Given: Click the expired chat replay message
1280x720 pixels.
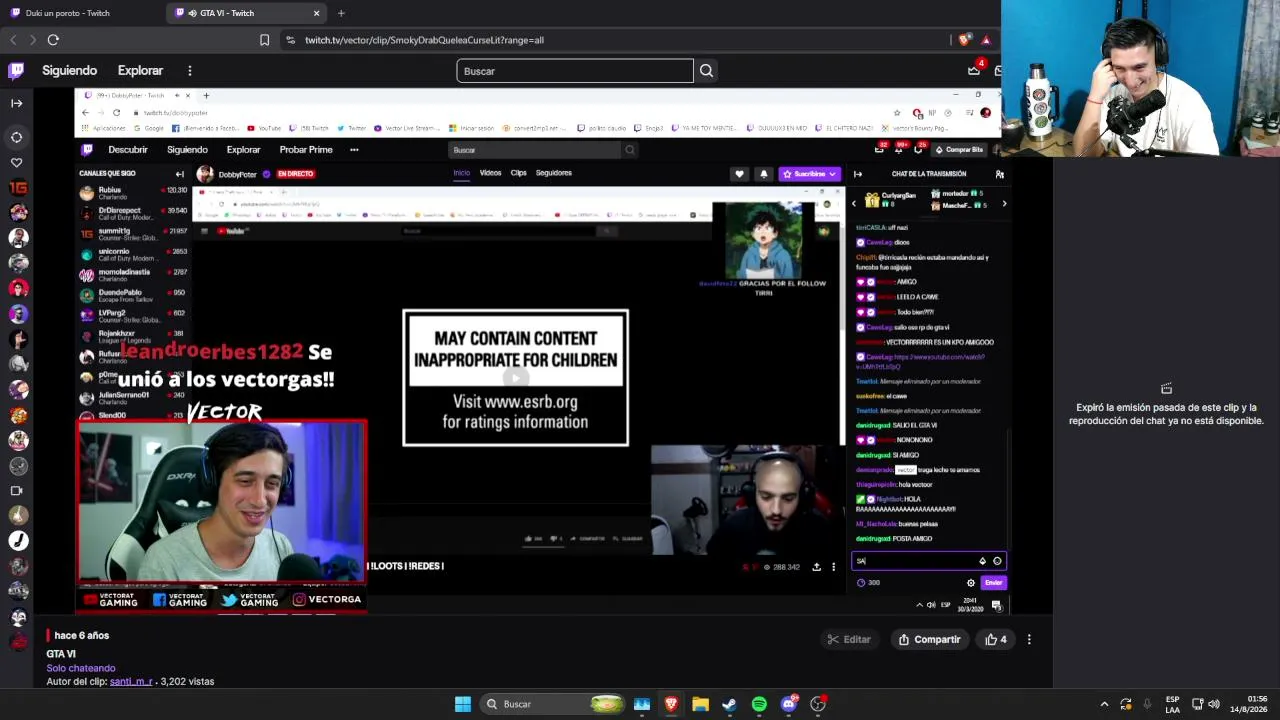Looking at the screenshot, I should 1166,414.
